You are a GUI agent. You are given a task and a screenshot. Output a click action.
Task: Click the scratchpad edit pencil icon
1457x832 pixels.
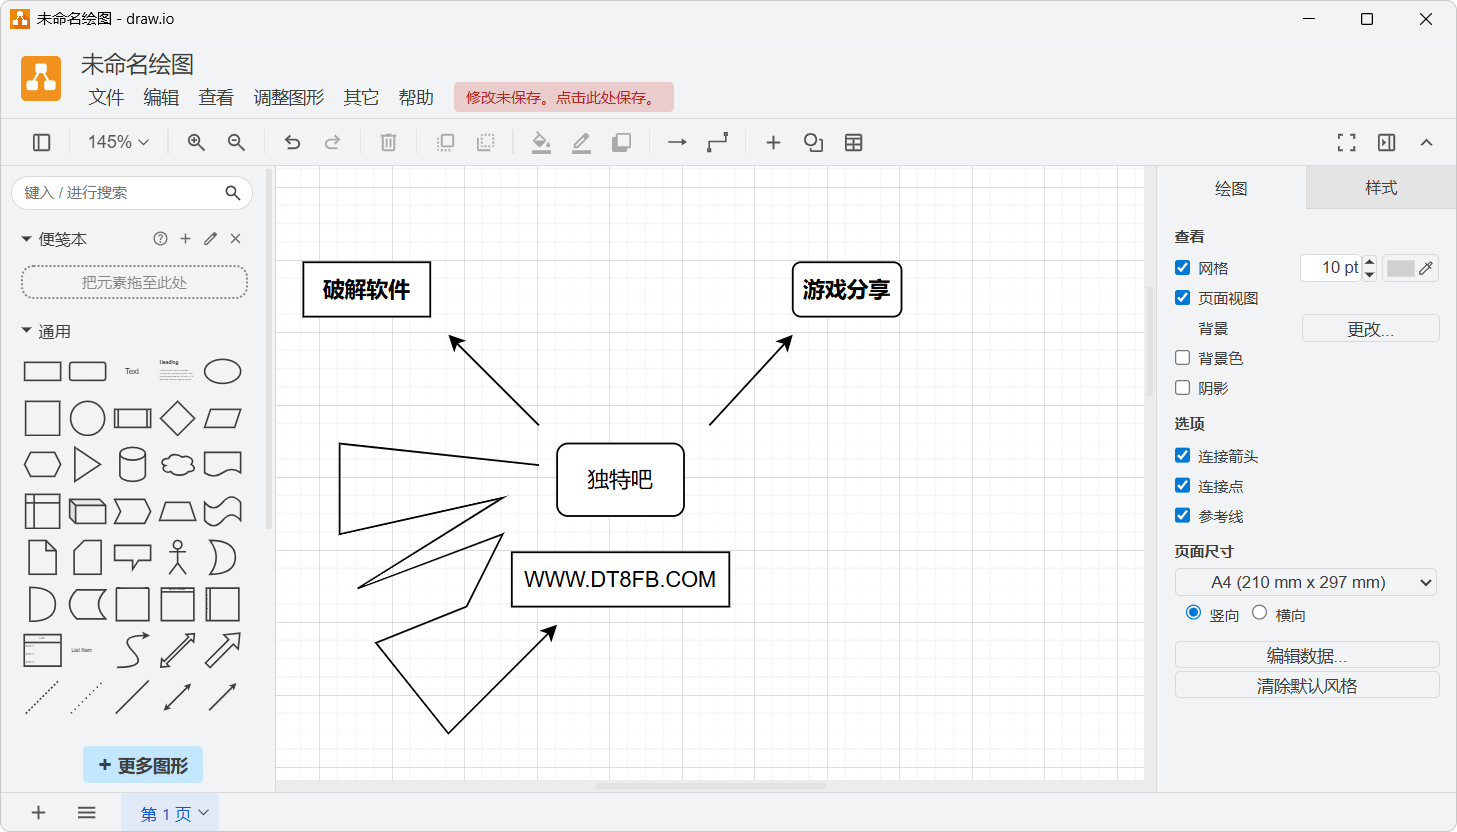pyautogui.click(x=210, y=239)
